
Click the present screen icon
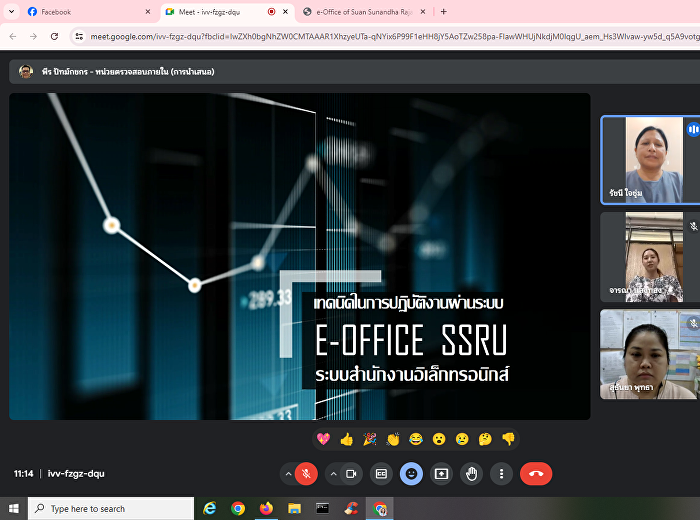[x=441, y=474]
